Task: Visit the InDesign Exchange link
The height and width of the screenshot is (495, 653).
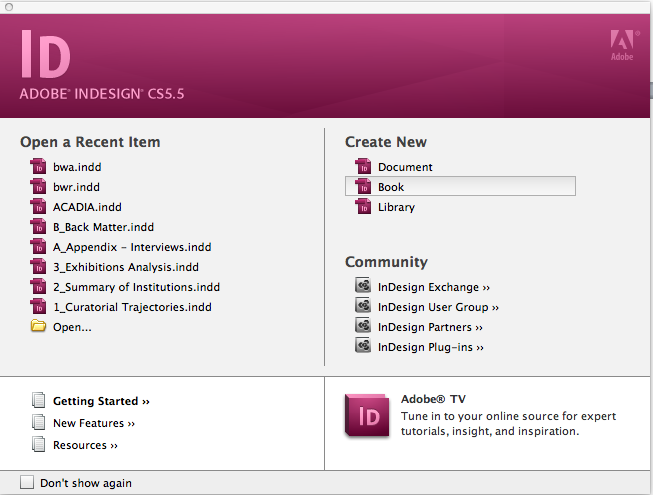Action: tap(434, 287)
